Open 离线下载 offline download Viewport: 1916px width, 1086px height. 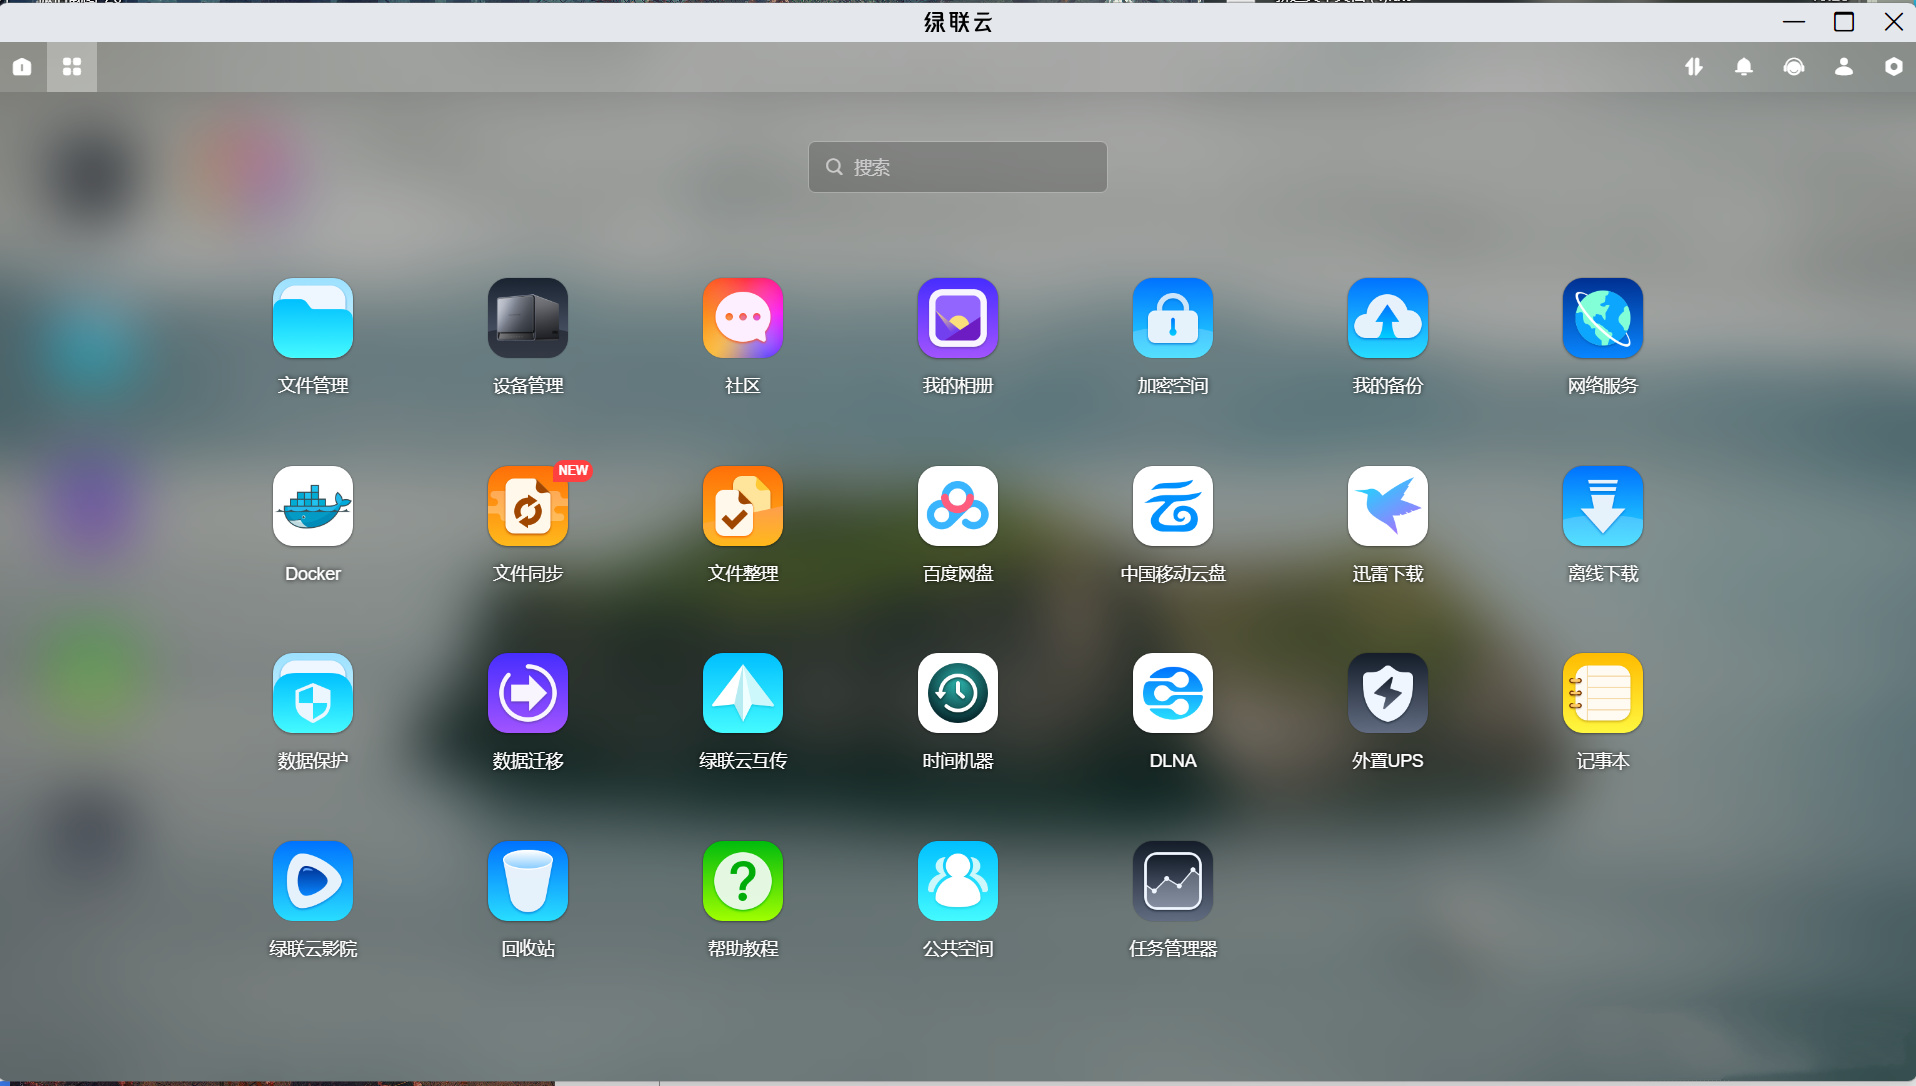(1603, 506)
